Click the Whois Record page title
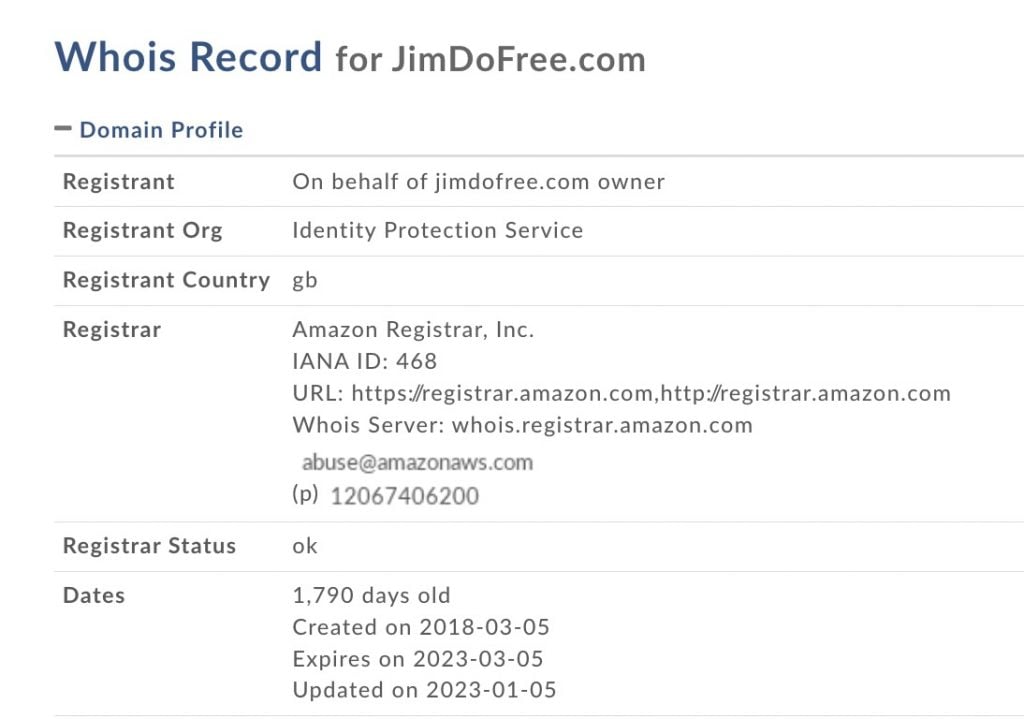Viewport: 1024px width, 719px height. (188, 56)
